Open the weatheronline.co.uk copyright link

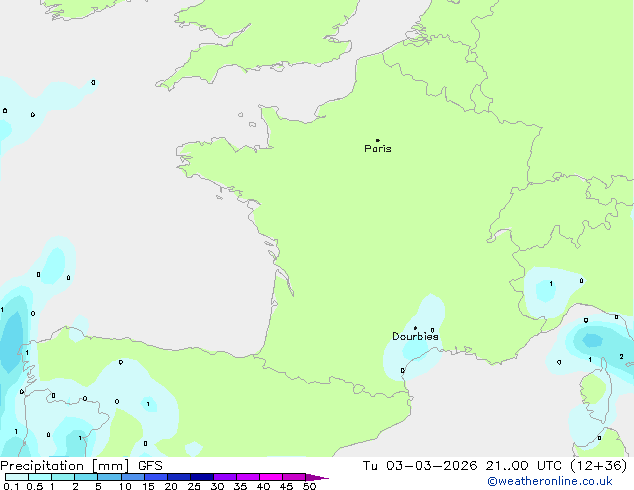tap(550, 481)
